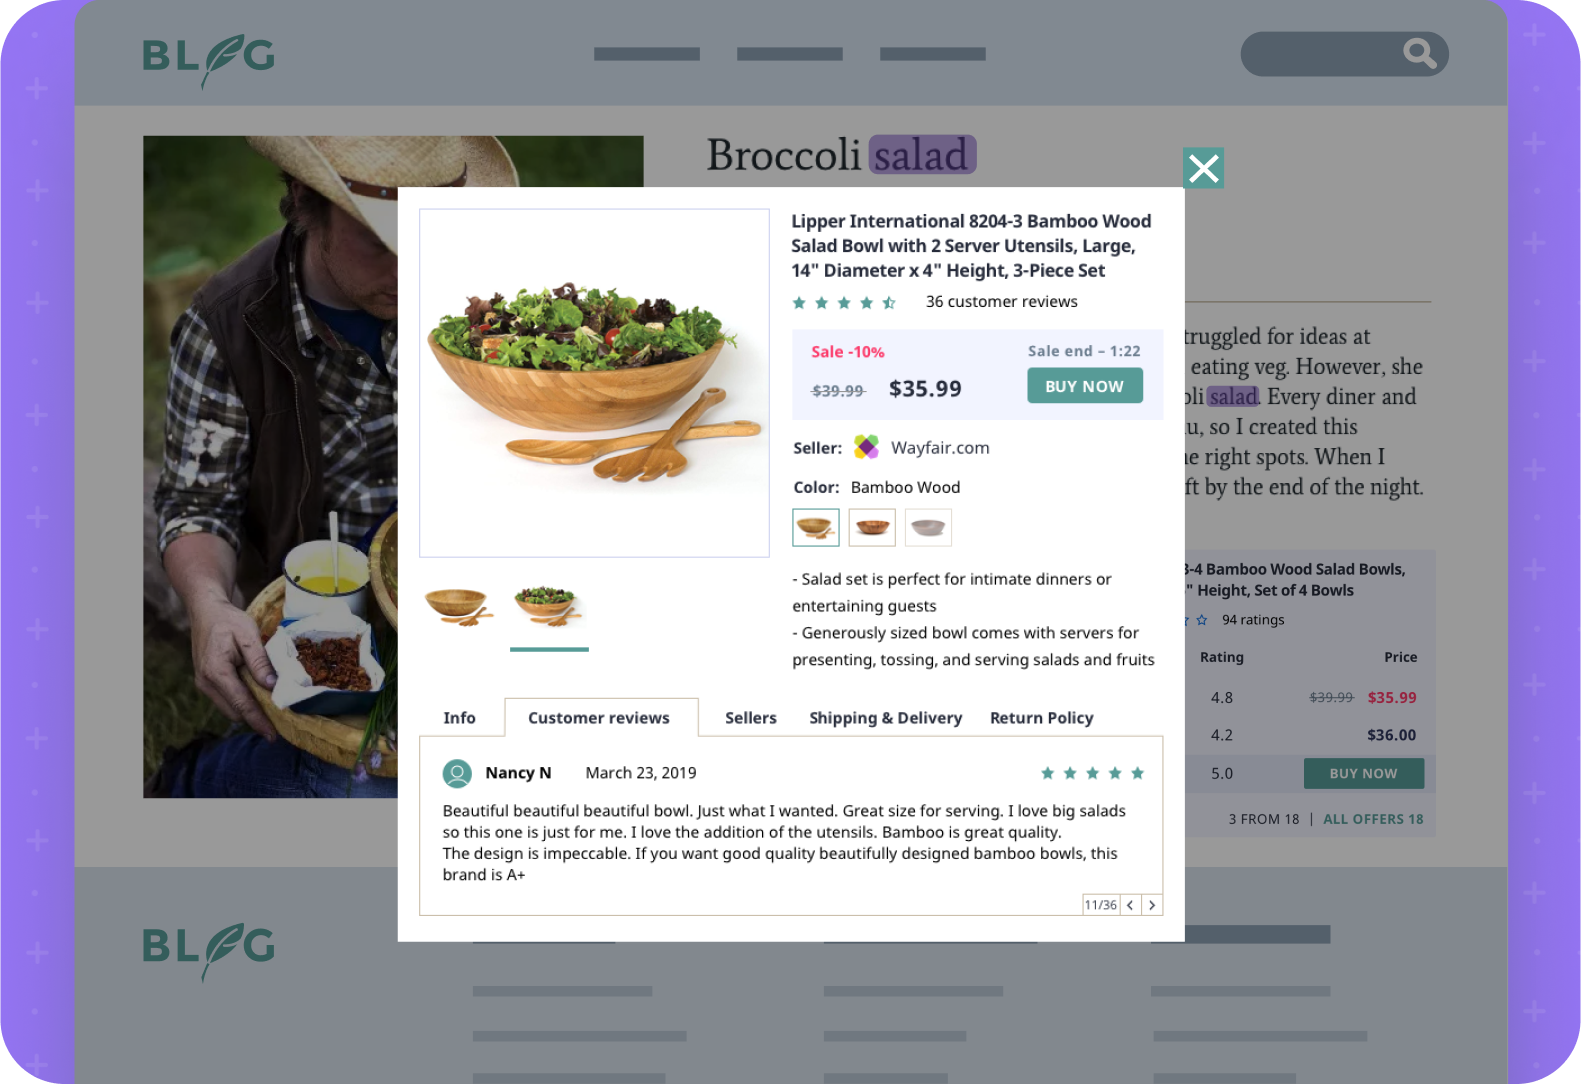Select the dark brown bowl color swatch

coord(872,527)
